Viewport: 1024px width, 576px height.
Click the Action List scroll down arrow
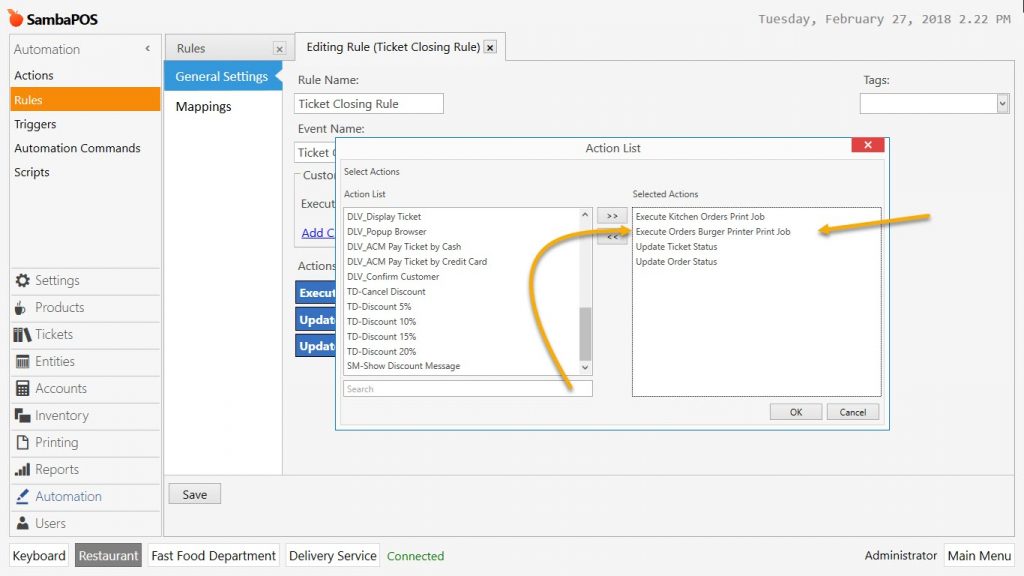(584, 367)
